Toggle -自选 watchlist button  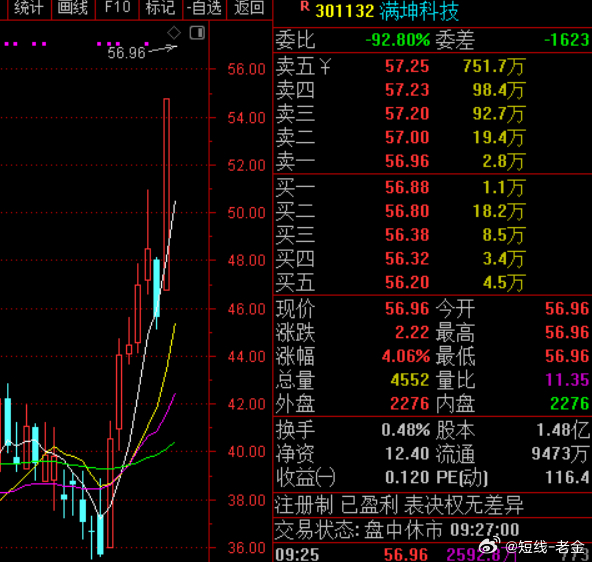205,8
